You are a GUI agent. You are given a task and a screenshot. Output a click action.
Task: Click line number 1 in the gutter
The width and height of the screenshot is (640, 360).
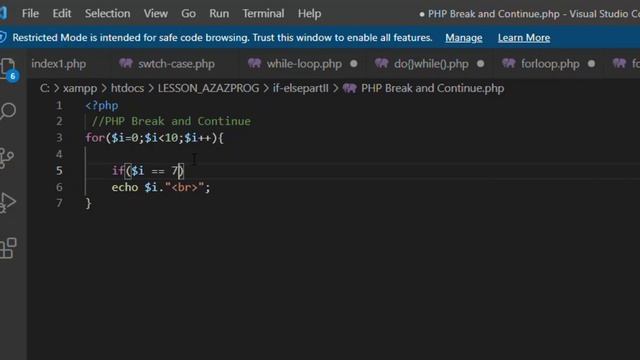pyautogui.click(x=59, y=105)
